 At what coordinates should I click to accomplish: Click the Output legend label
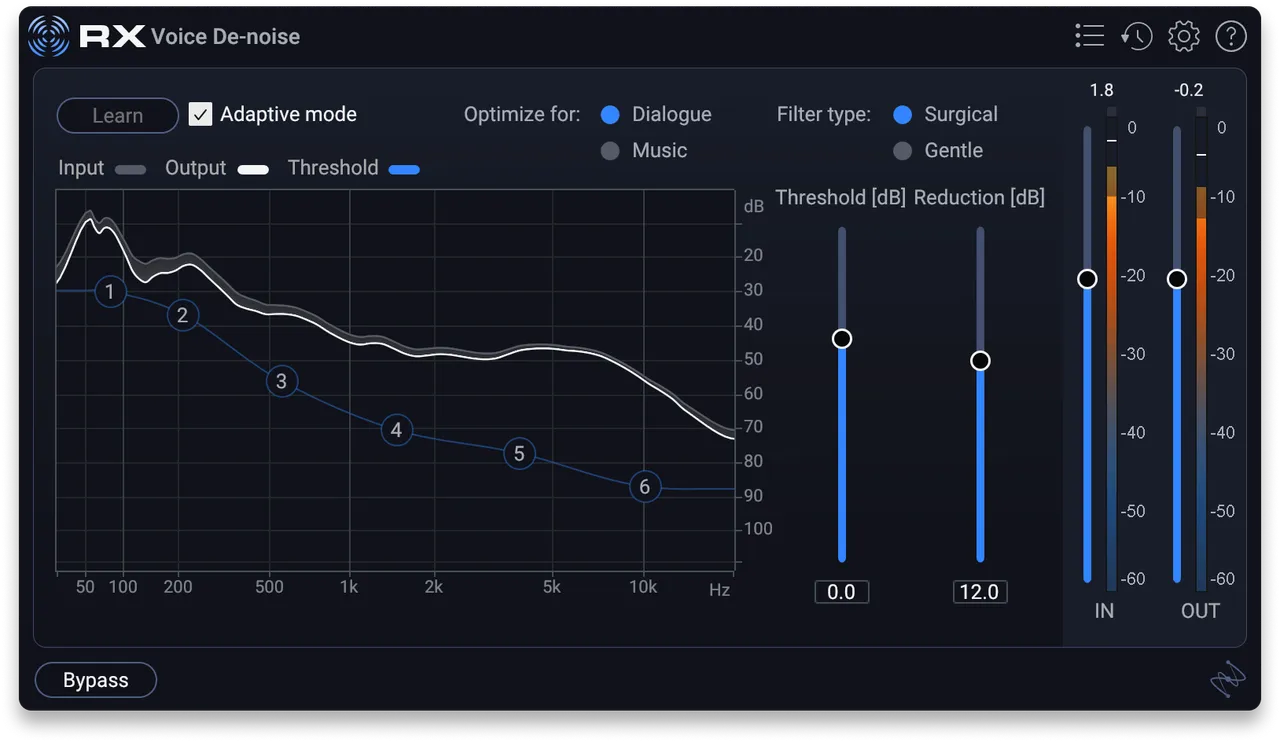coord(196,168)
